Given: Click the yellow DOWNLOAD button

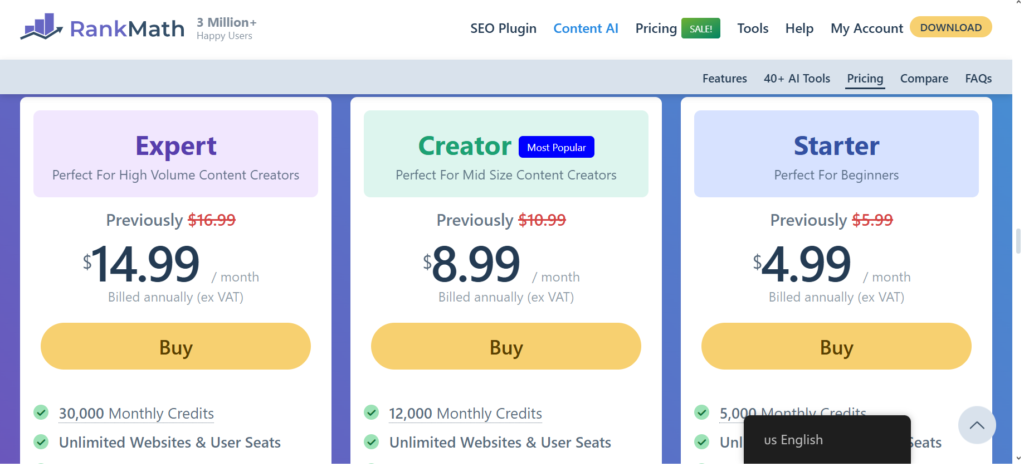Looking at the screenshot, I should coord(951,27).
